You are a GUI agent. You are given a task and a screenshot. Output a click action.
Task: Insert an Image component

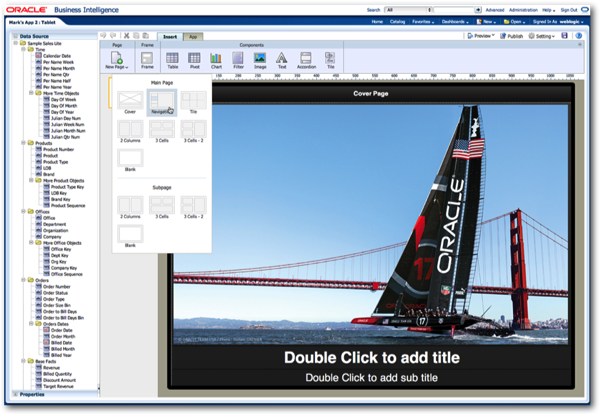coord(260,60)
